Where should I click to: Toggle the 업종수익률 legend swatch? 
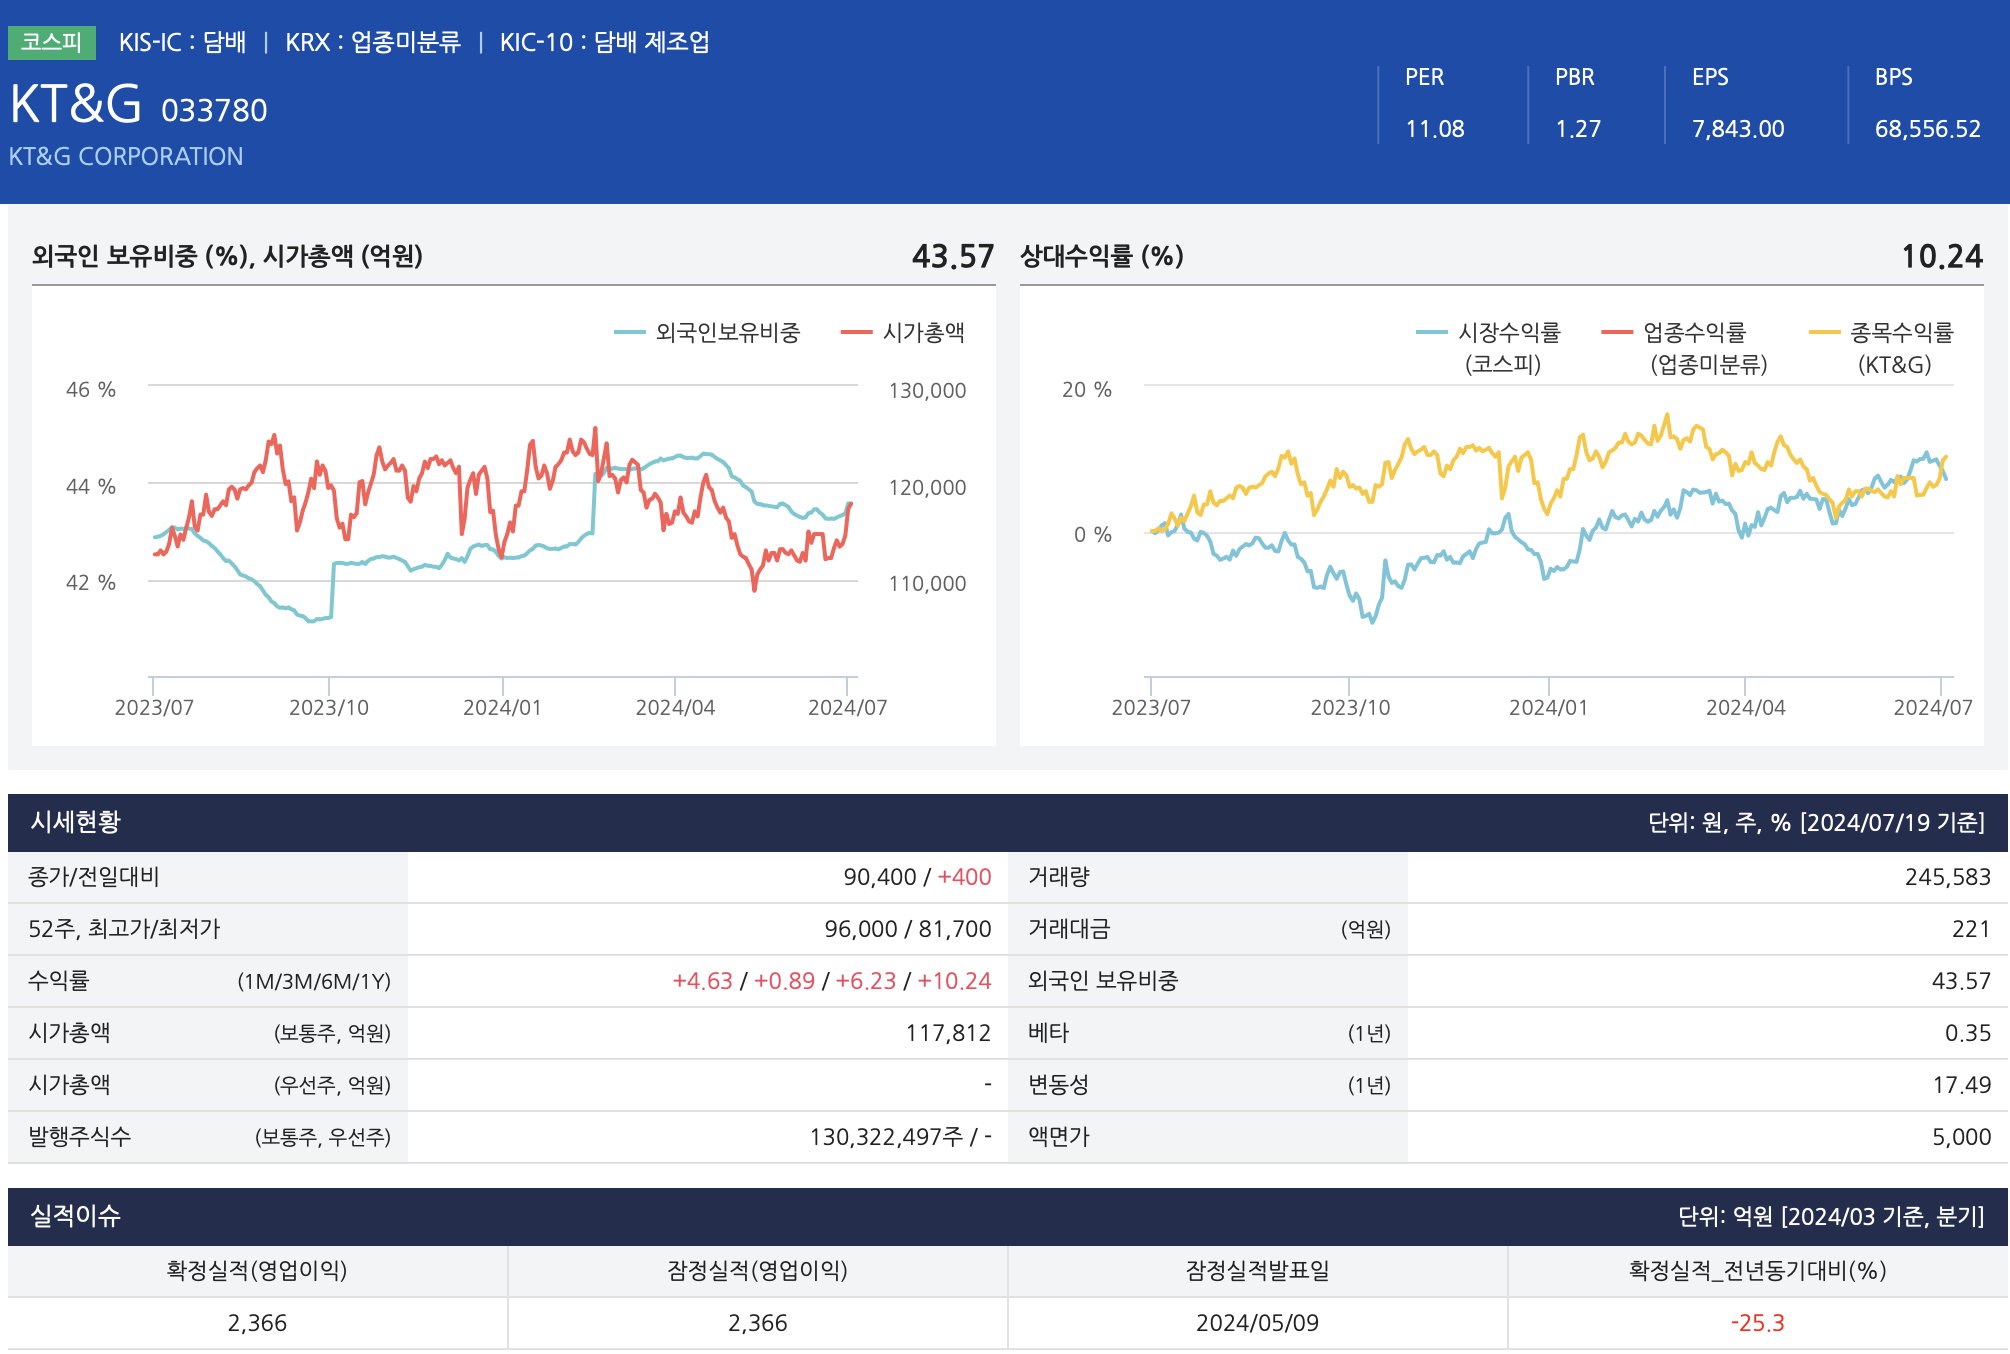coord(1616,333)
